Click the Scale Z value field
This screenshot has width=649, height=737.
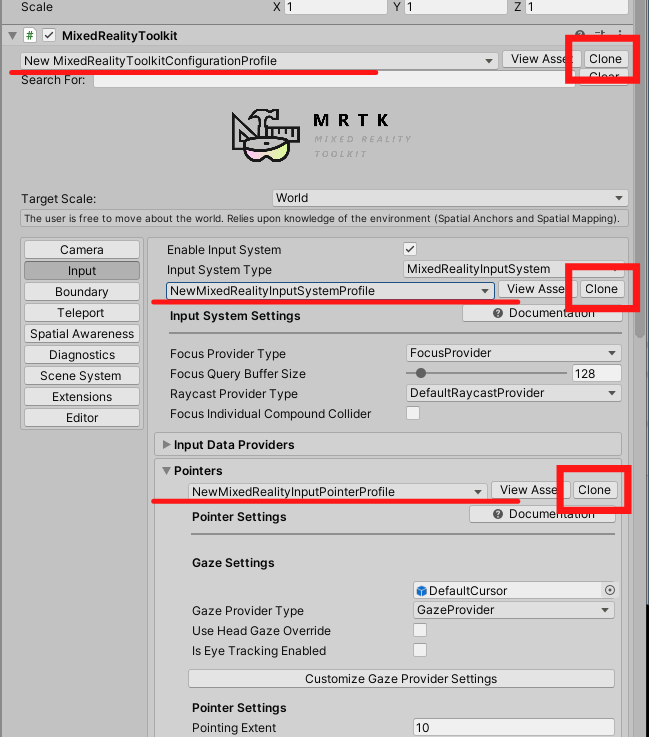(576, 7)
